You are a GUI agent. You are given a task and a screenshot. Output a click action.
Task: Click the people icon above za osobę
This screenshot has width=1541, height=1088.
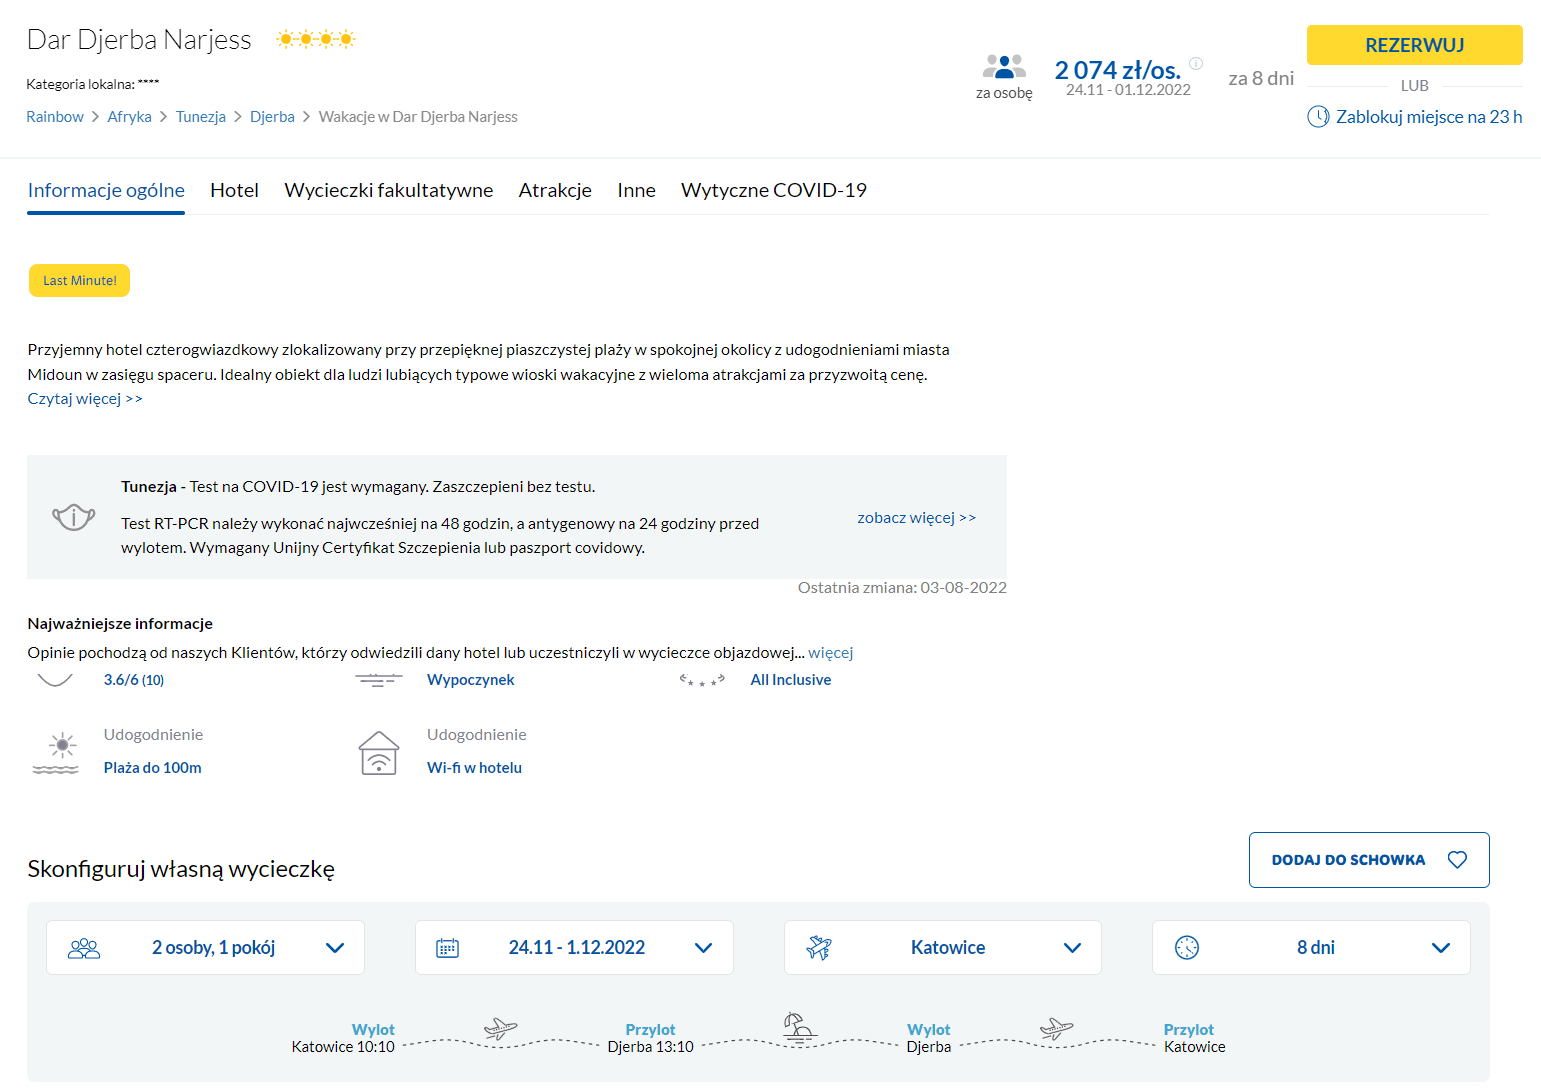point(1004,67)
